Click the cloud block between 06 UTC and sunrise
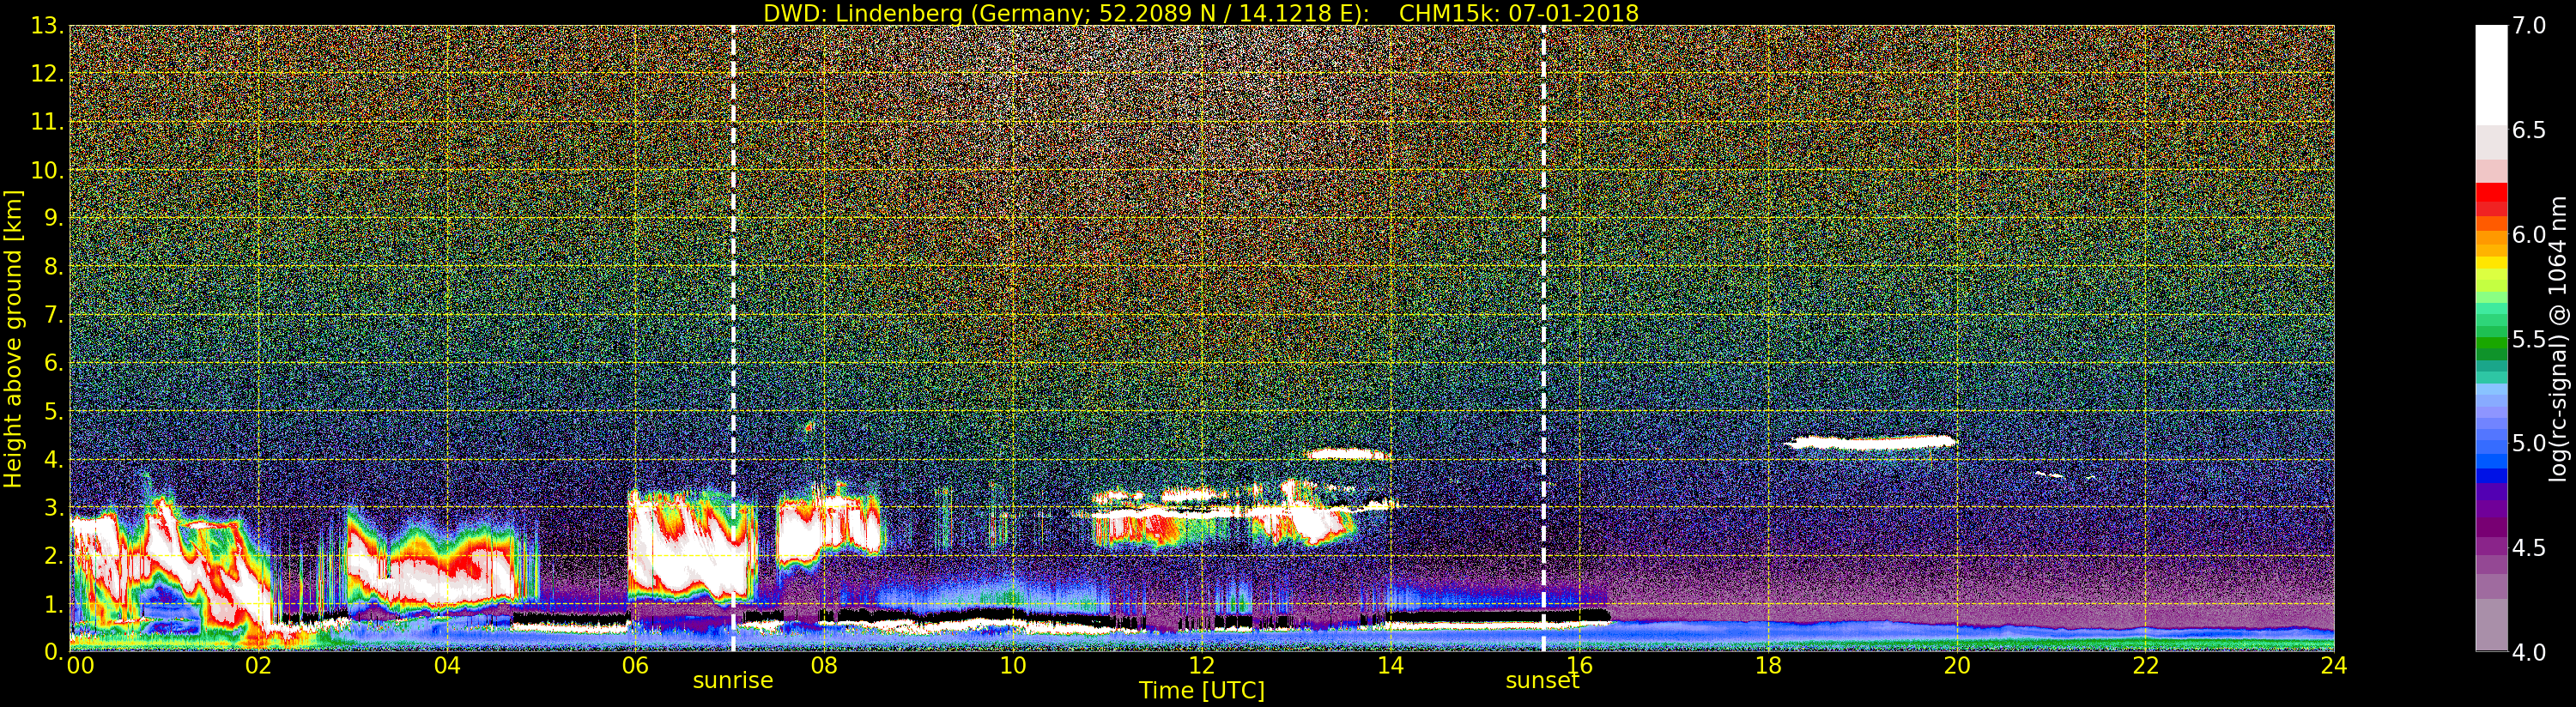Screen dimensions: 2576x707 pos(690,545)
